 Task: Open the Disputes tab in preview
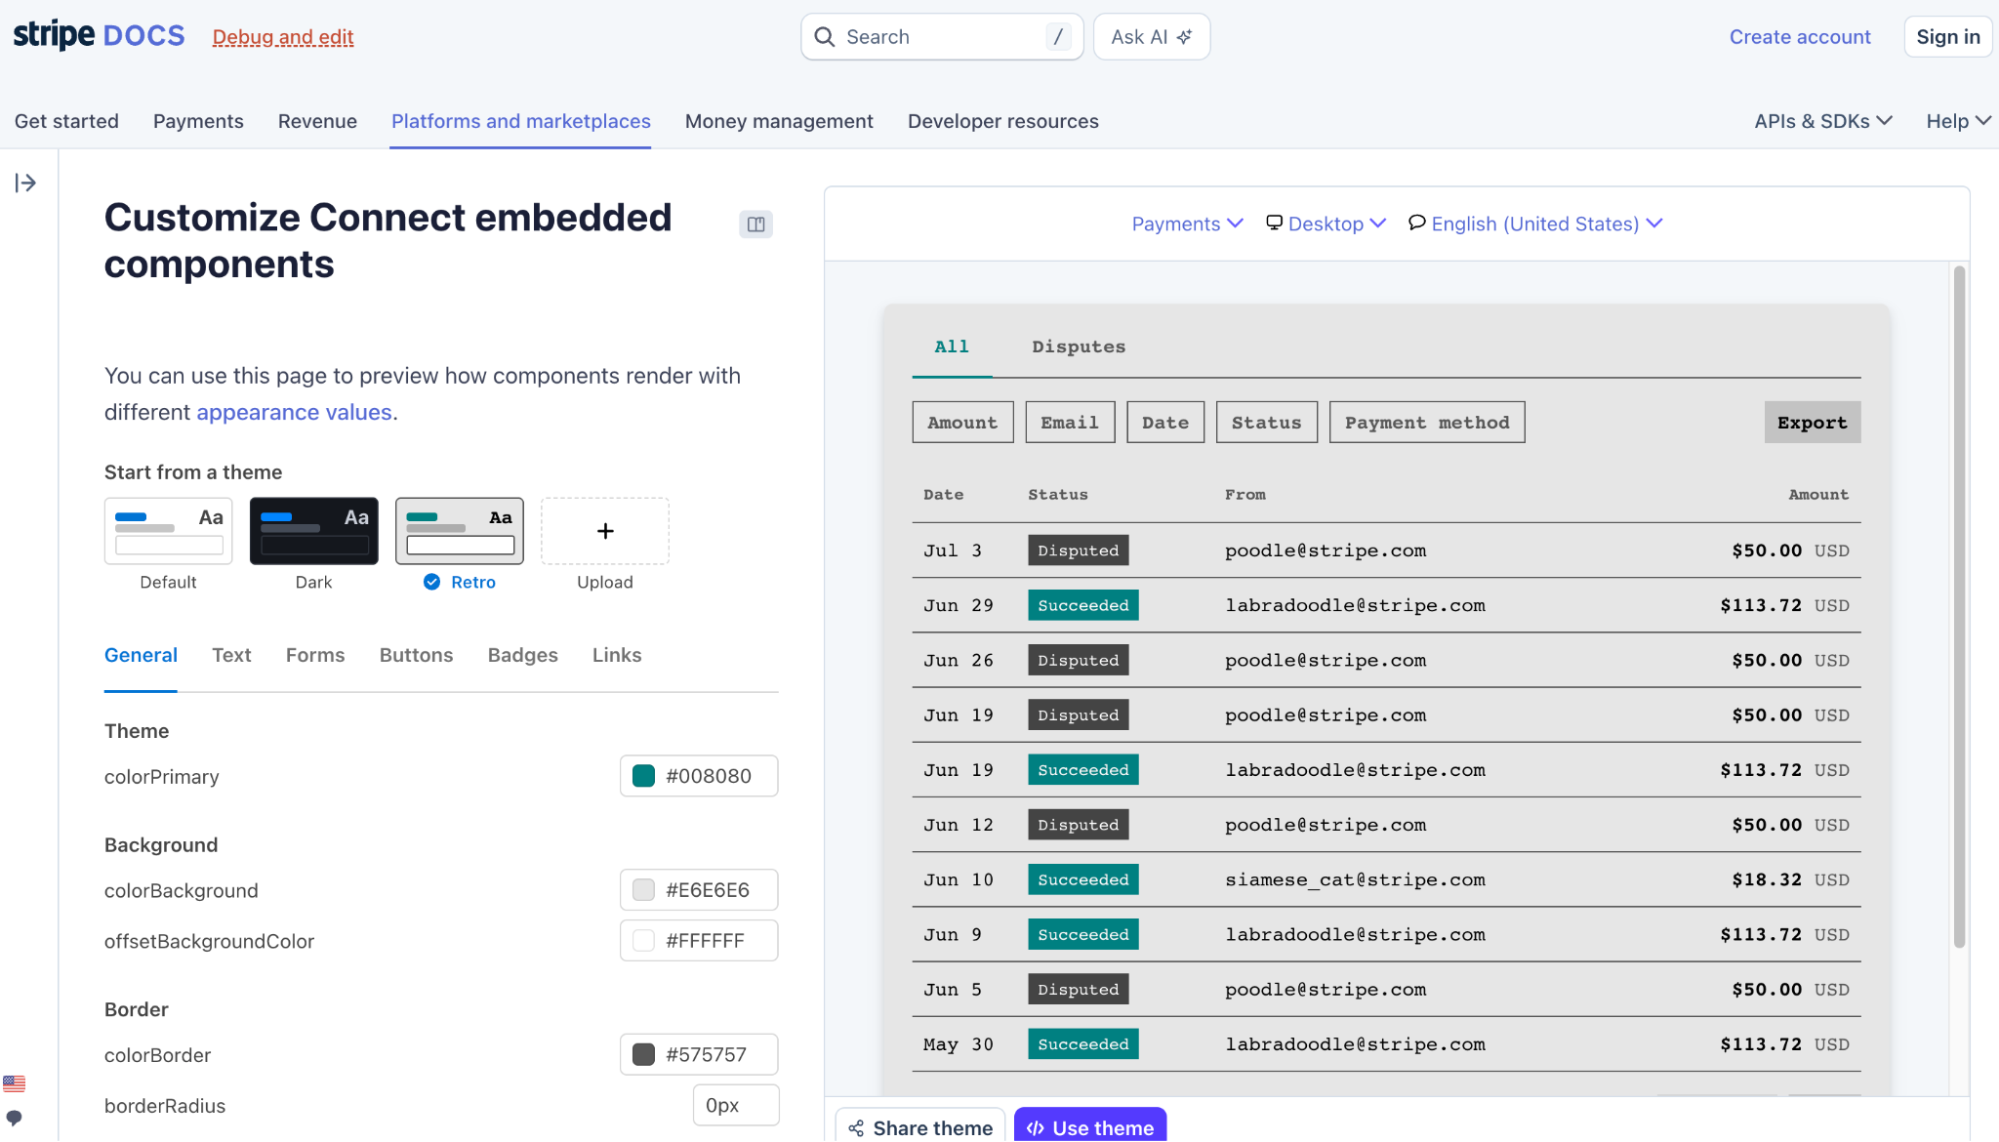[1078, 347]
